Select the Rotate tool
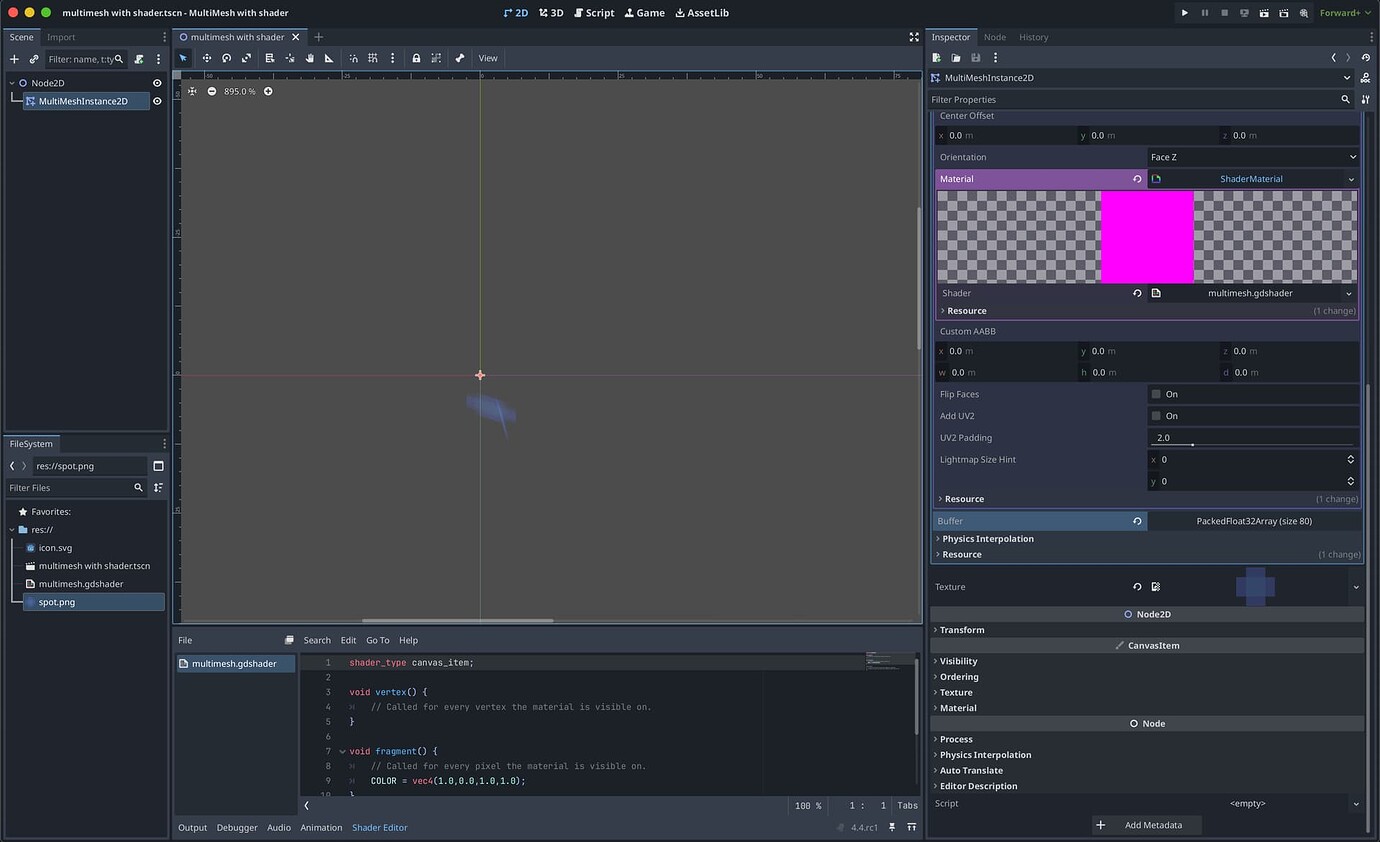Viewport: 1380px width, 842px height. (226, 58)
